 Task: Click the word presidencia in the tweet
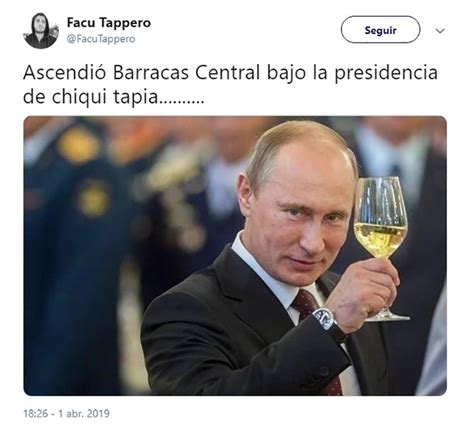(x=386, y=73)
